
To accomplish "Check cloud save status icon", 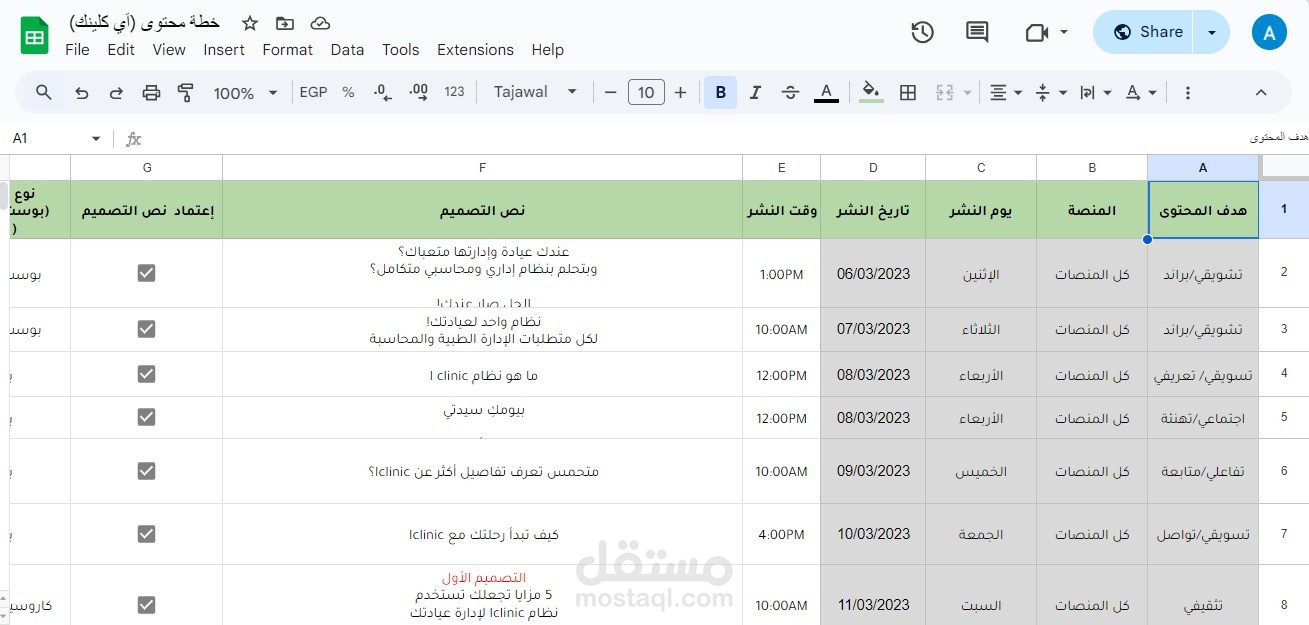I will point(320,23).
